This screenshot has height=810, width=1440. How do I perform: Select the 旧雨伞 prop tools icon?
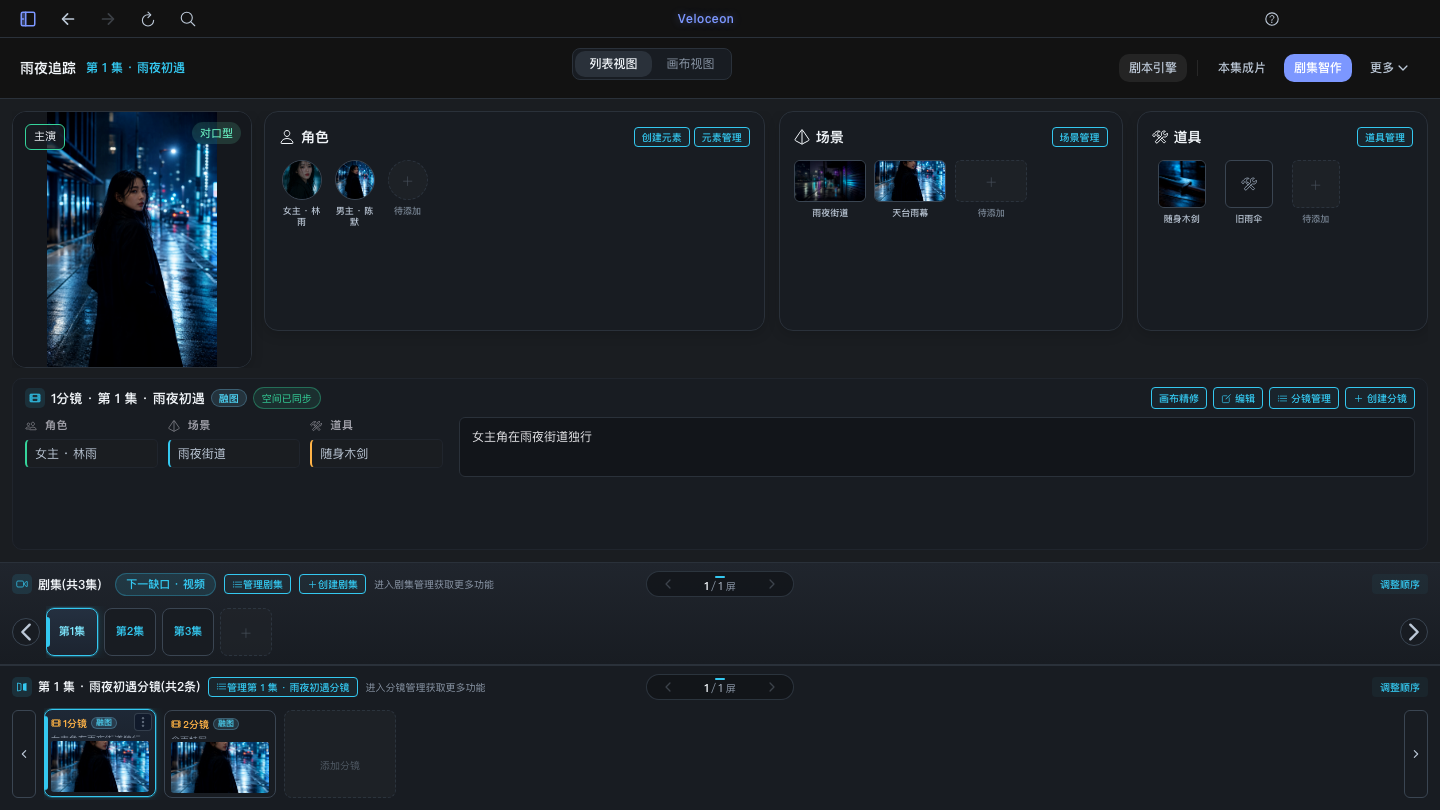[x=1249, y=184]
